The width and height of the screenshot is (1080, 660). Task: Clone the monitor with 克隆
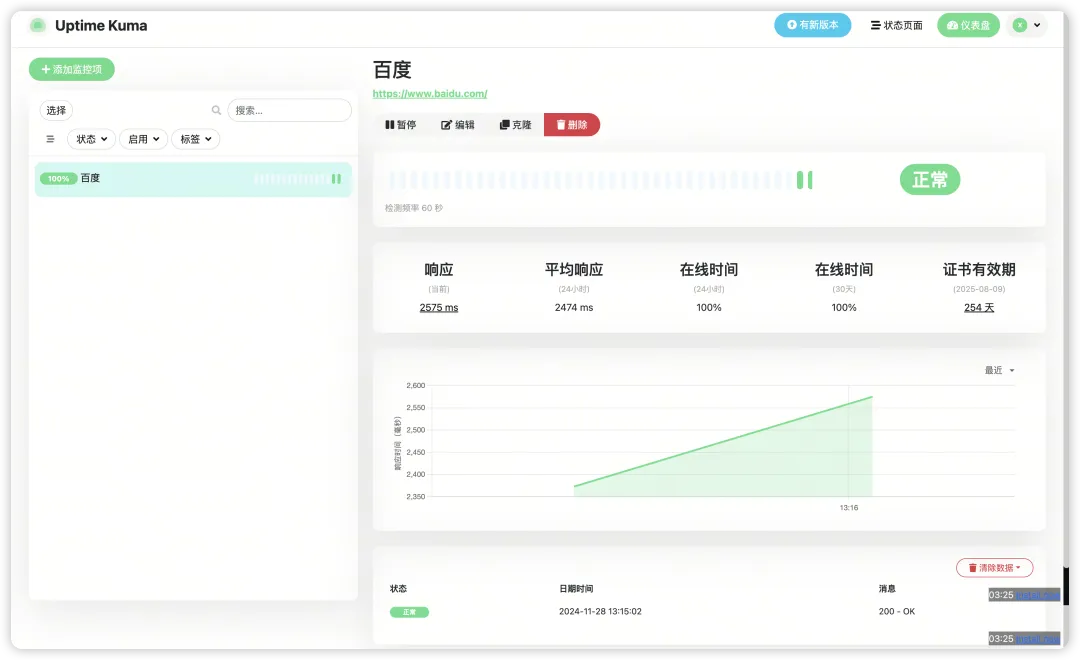pos(515,125)
